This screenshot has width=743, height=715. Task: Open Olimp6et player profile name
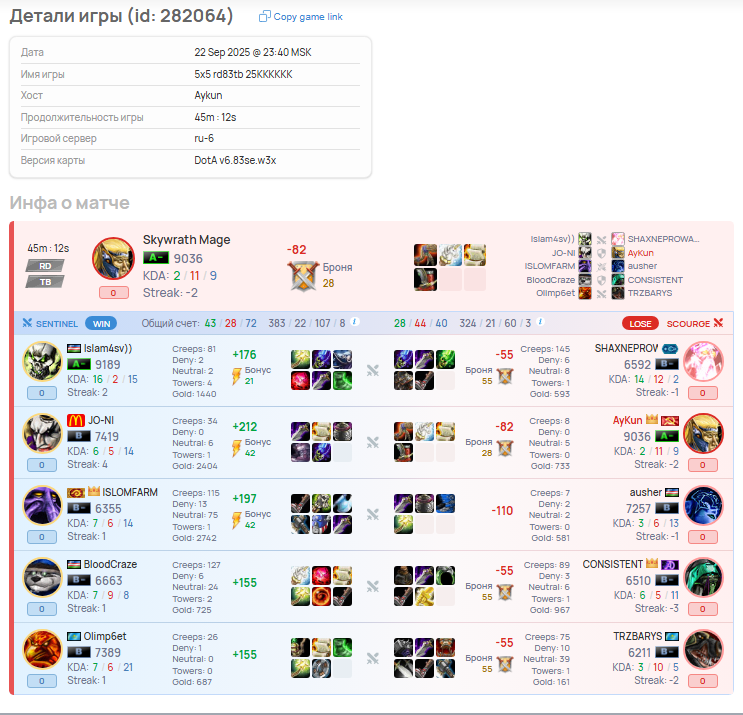[x=105, y=636]
